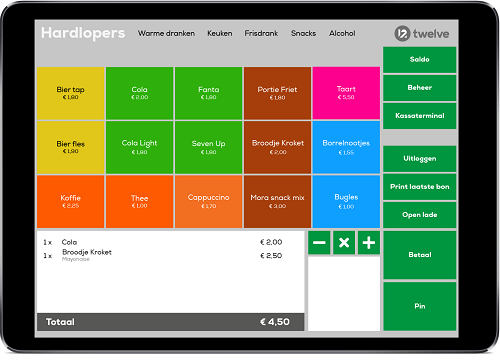Switch to Snacks category
500x360 pixels.
pyautogui.click(x=303, y=33)
